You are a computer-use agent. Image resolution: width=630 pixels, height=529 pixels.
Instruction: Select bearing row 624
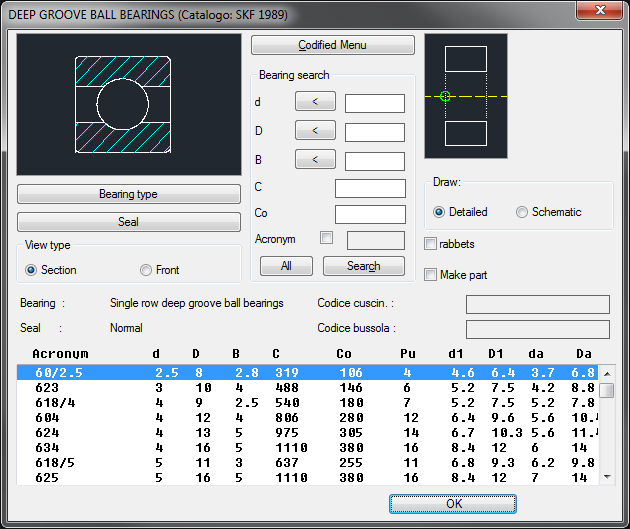(x=307, y=433)
